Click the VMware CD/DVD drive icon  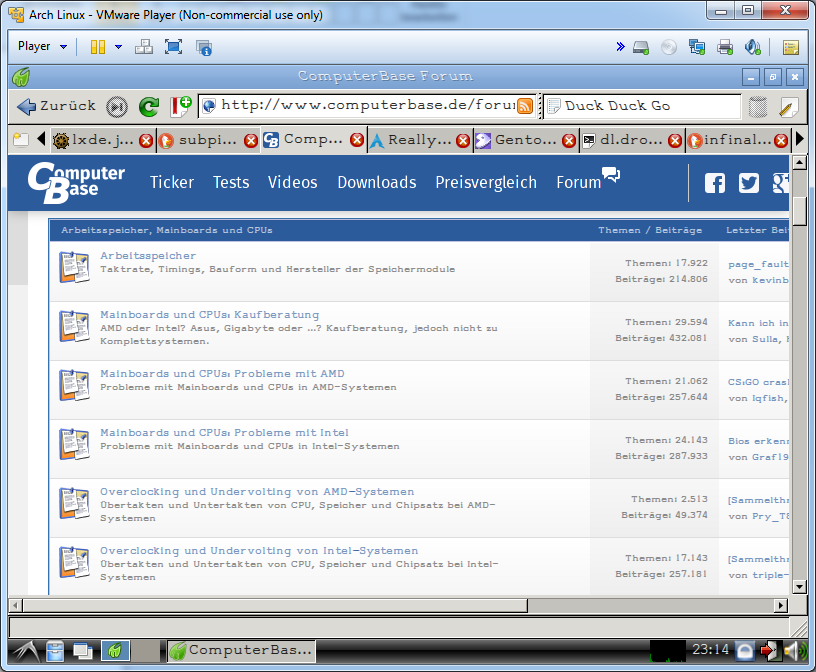(669, 47)
